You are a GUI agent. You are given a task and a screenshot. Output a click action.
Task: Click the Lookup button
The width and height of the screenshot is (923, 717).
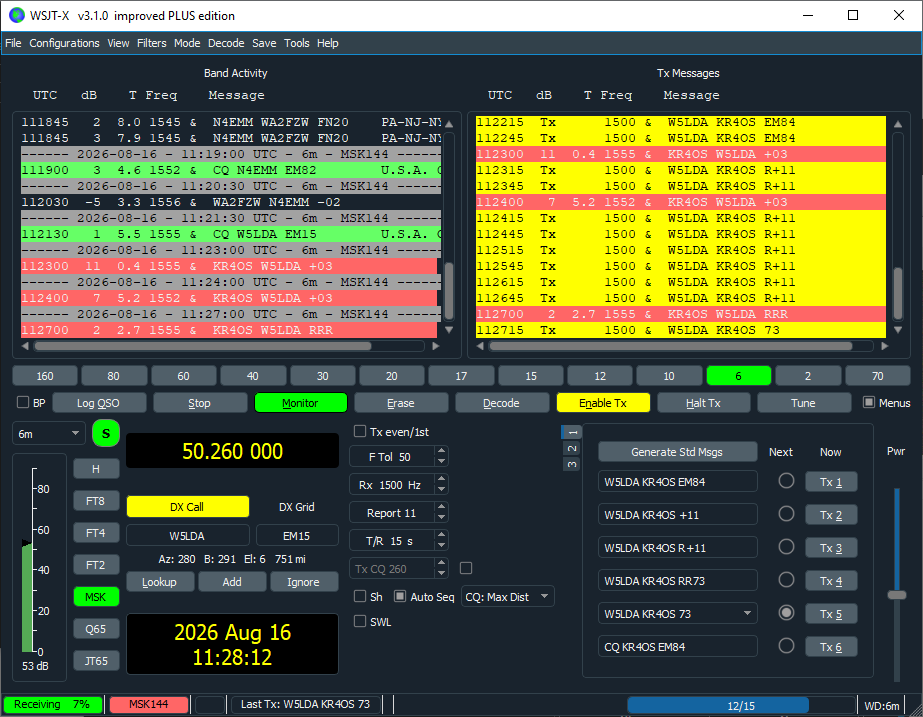point(160,582)
